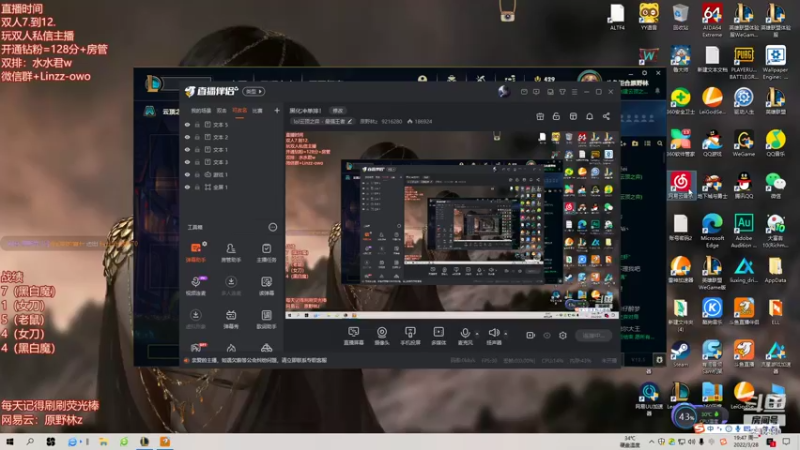
Task: Click the microphone icon in the bottom bar
Action: point(465,333)
